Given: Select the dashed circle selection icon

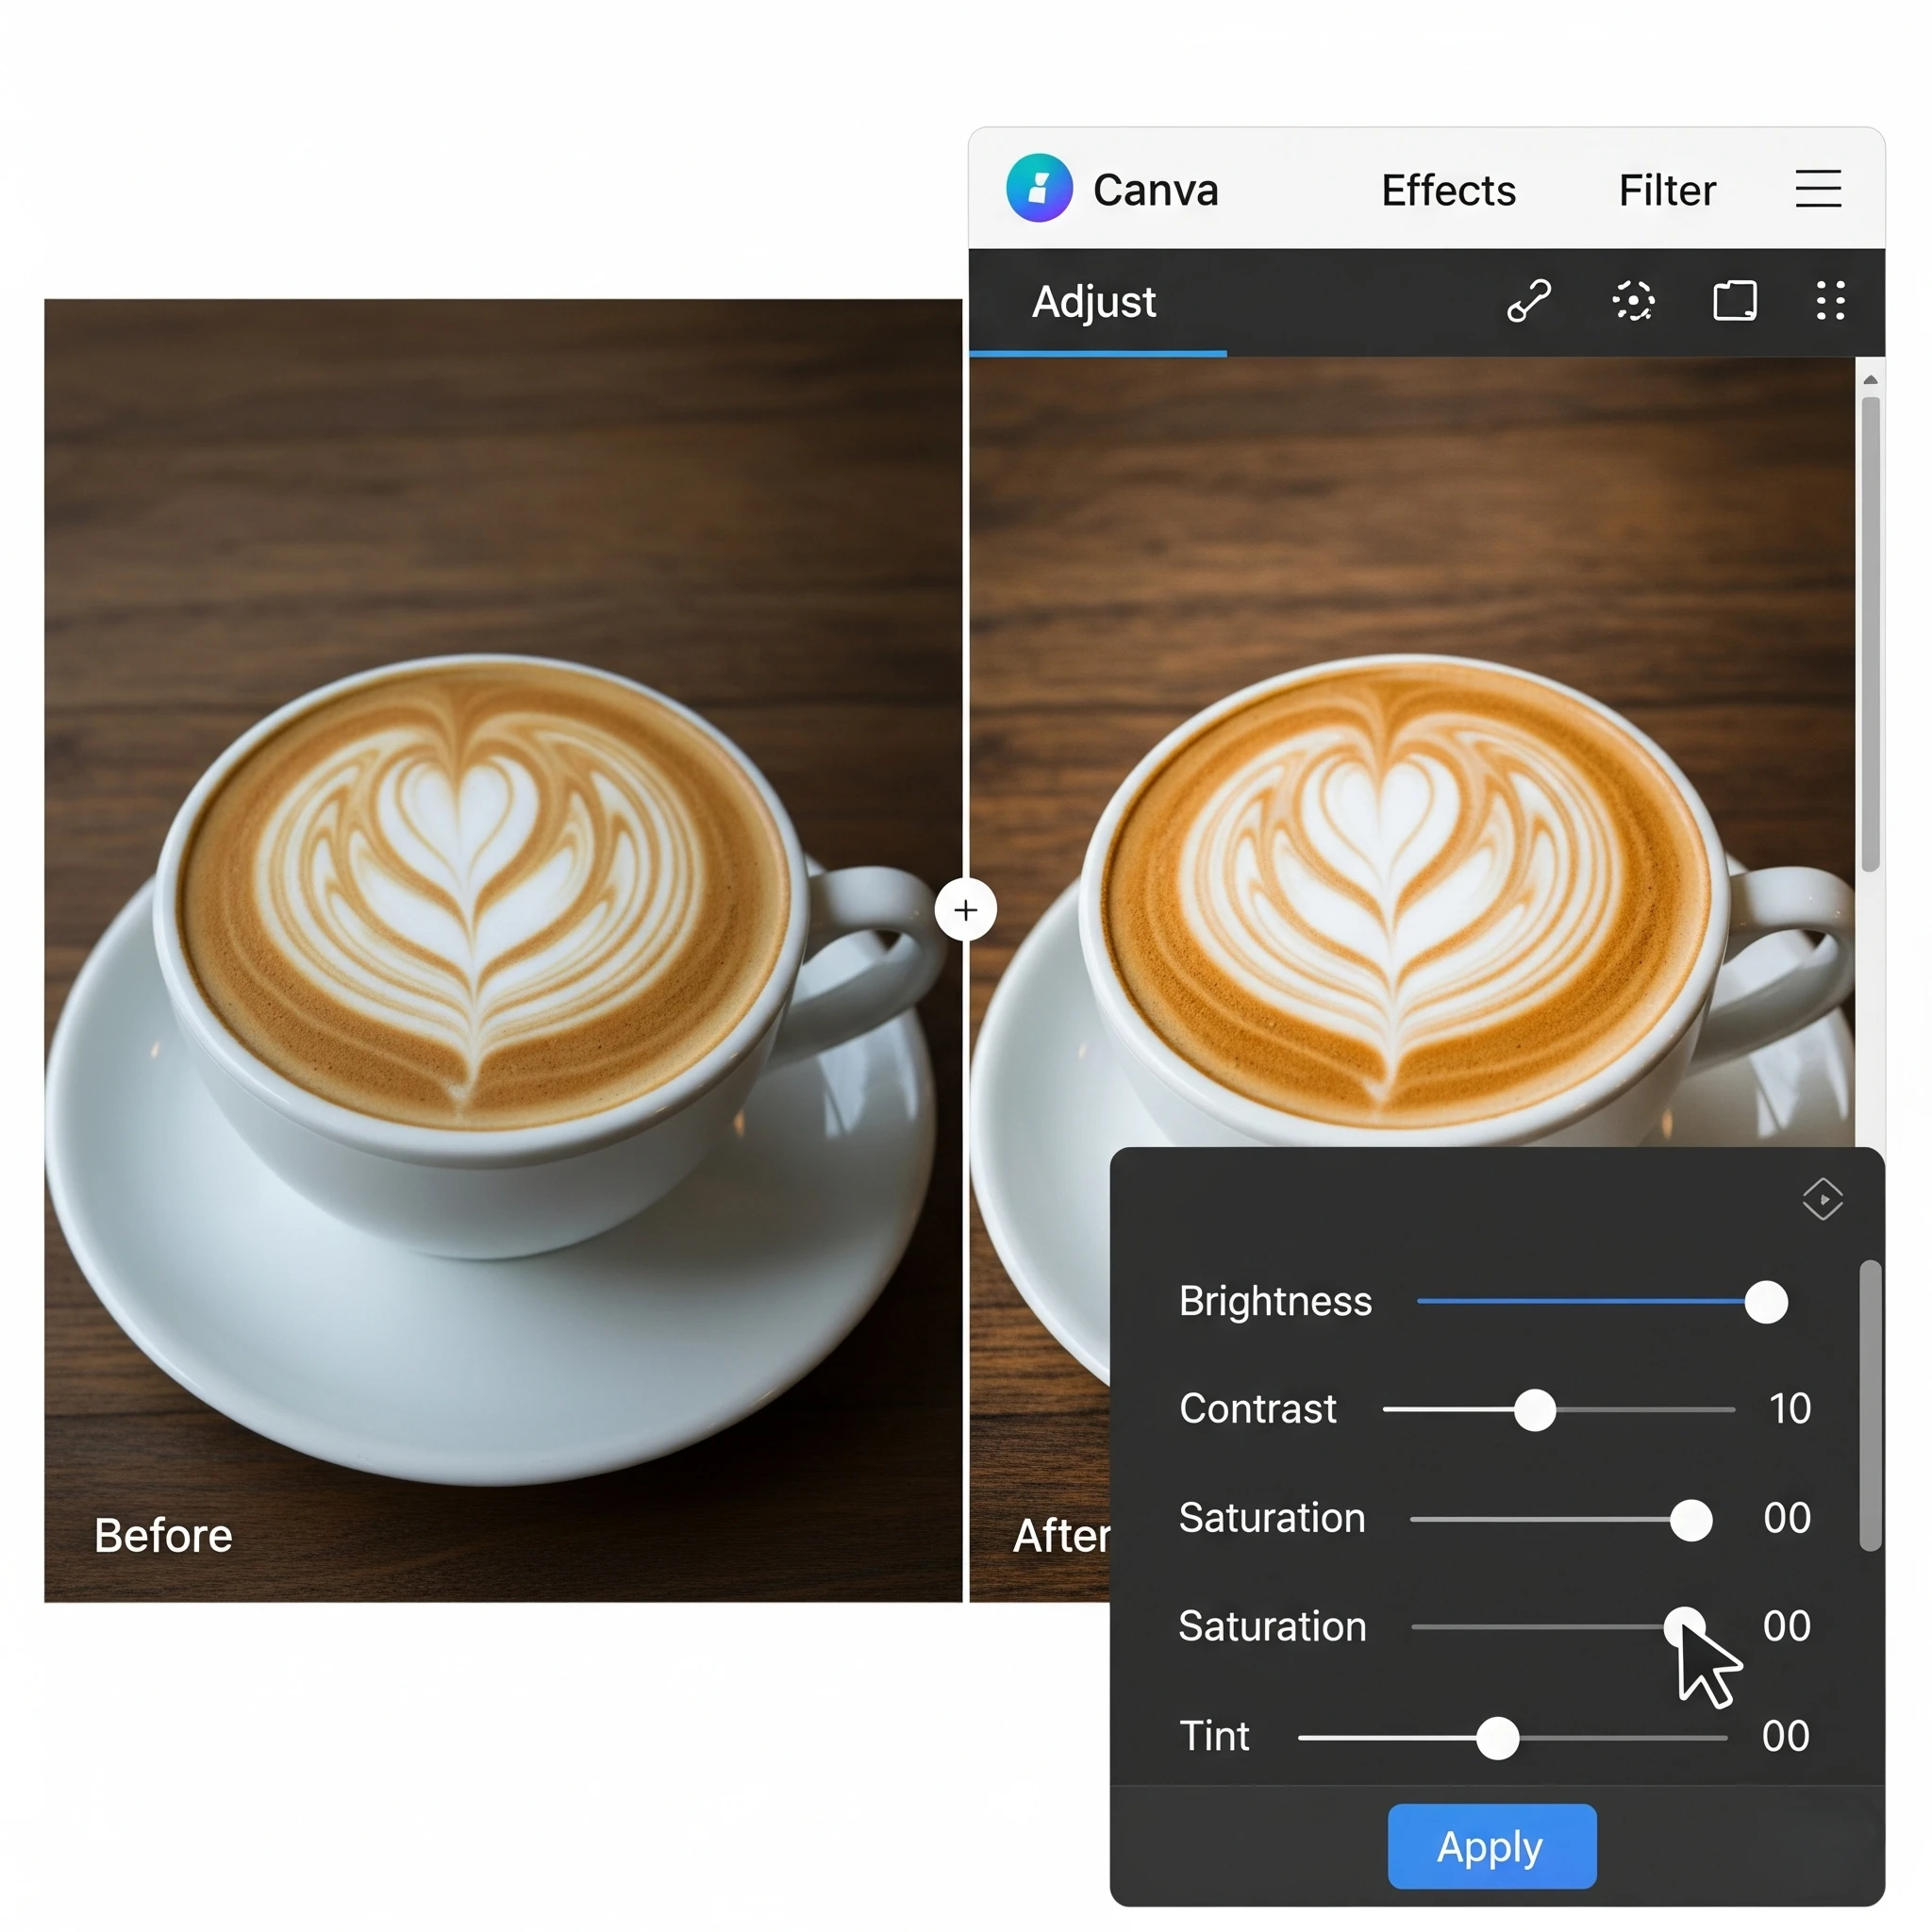Looking at the screenshot, I should tap(1633, 300).
